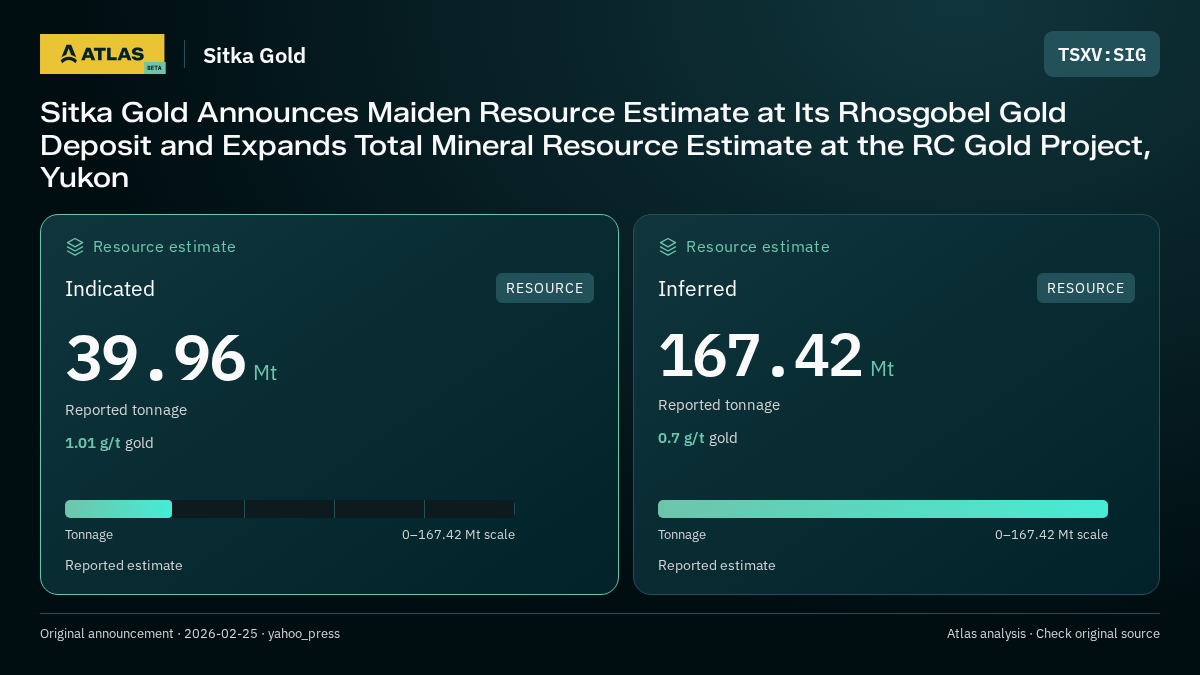Click the '1.01 g/t gold' grade text
The width and height of the screenshot is (1200, 675).
(x=109, y=443)
